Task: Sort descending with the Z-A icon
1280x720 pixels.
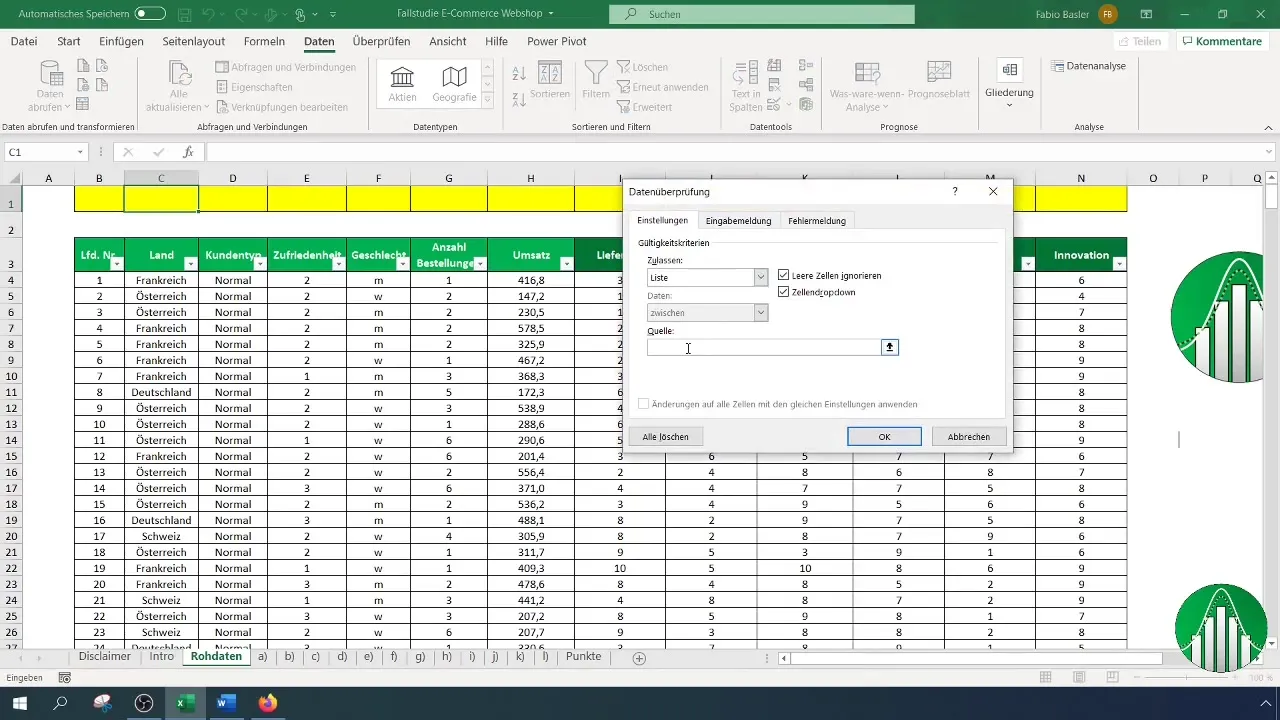Action: [x=520, y=99]
